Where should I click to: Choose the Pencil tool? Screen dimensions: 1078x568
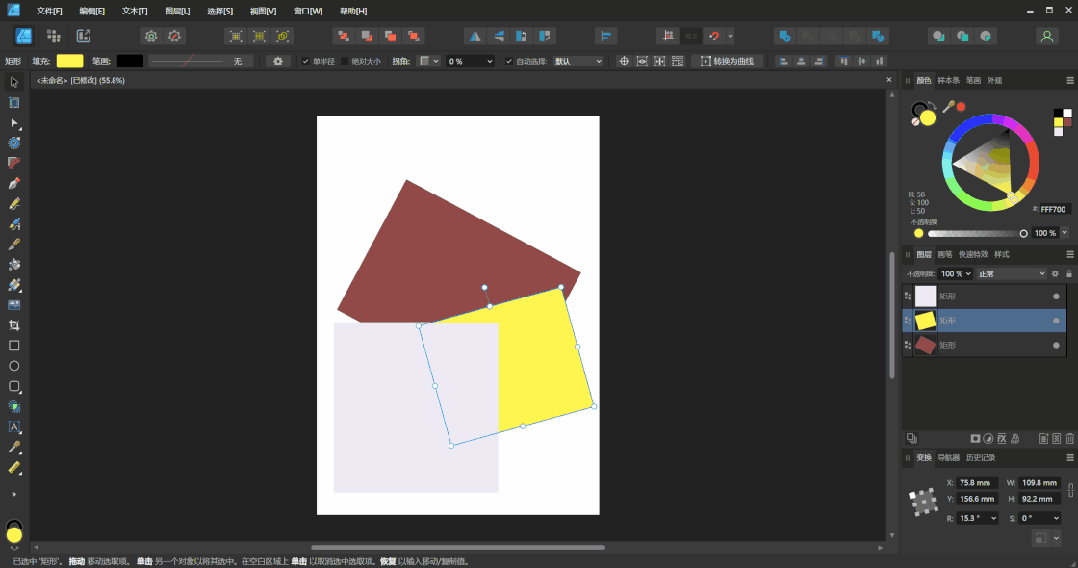point(14,204)
